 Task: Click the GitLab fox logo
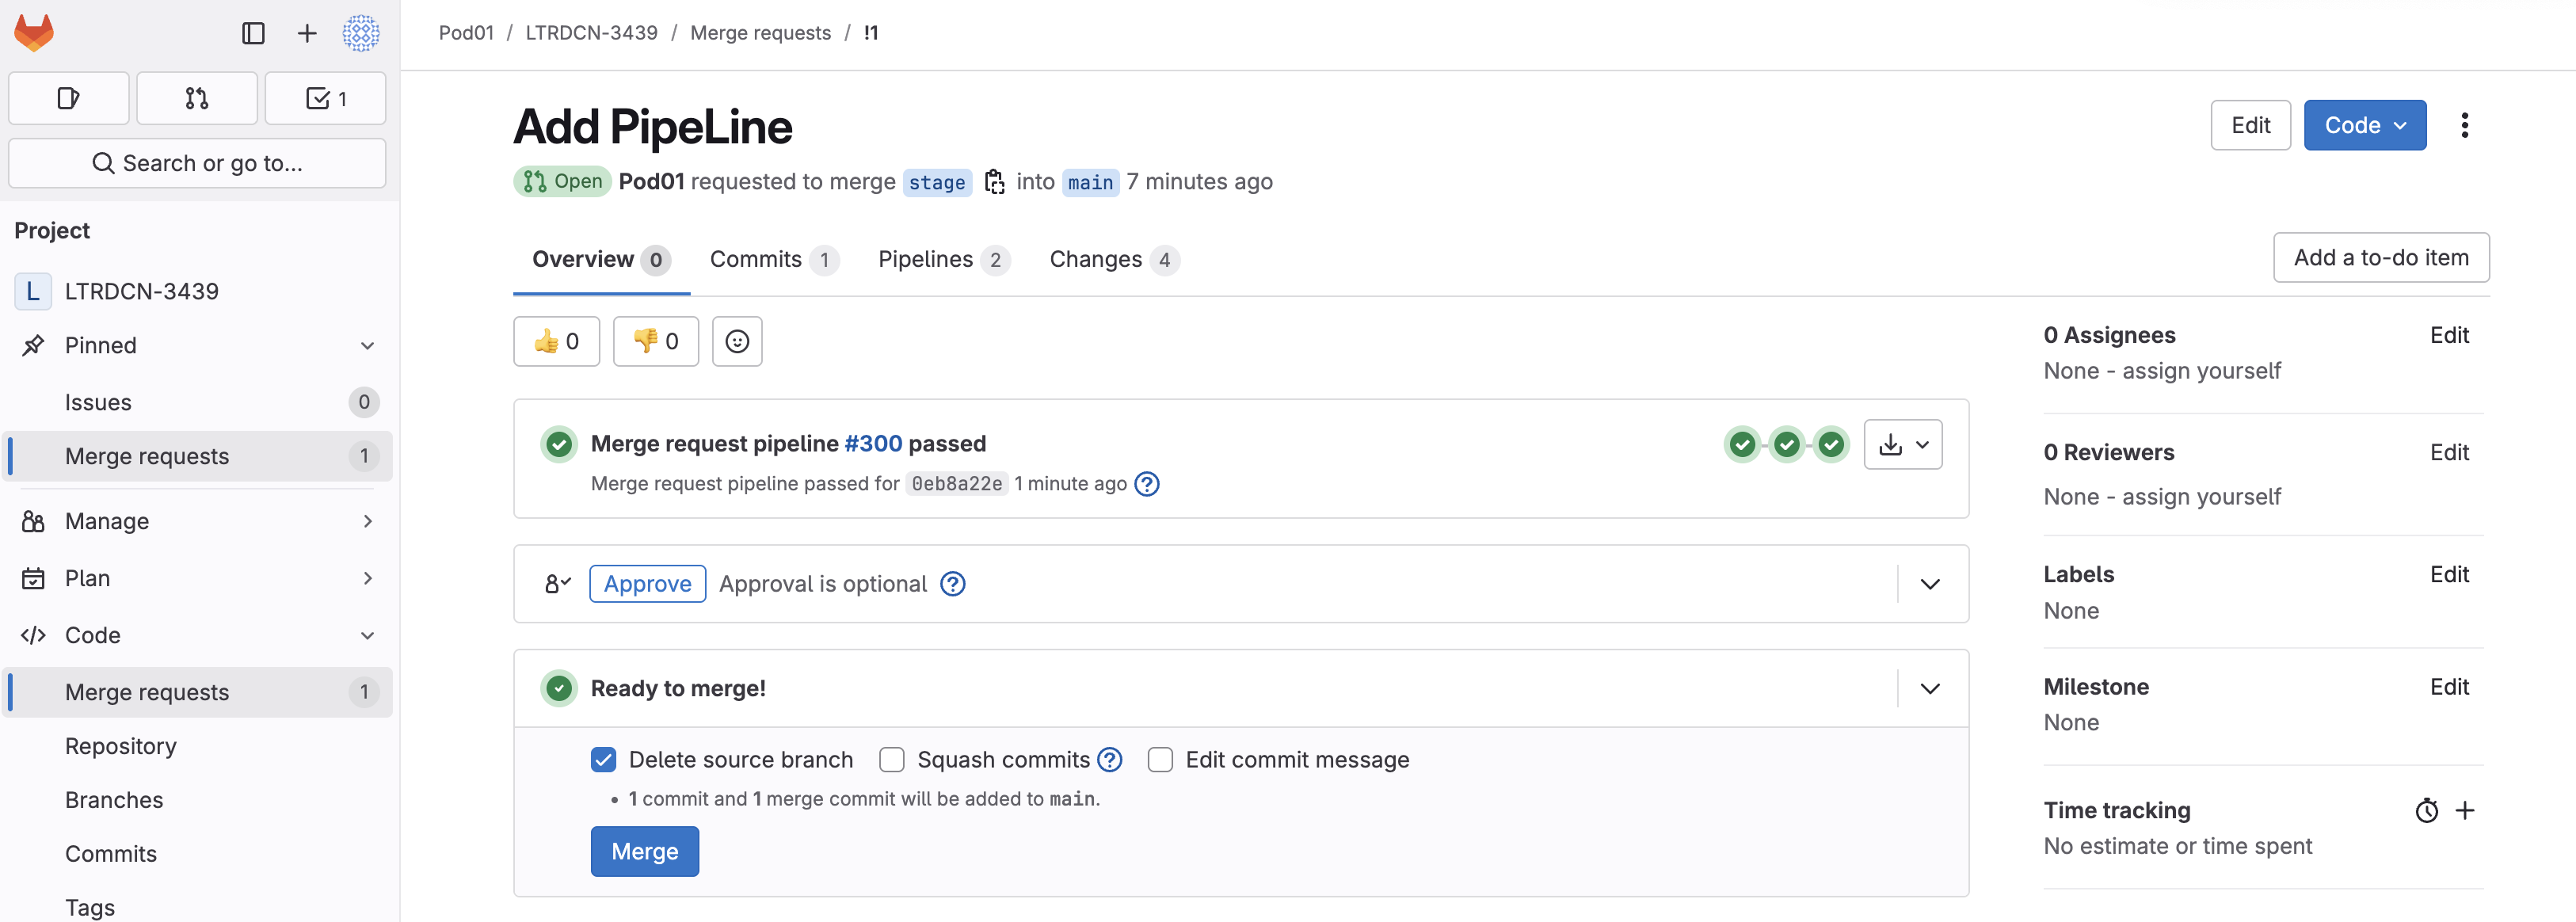[34, 33]
